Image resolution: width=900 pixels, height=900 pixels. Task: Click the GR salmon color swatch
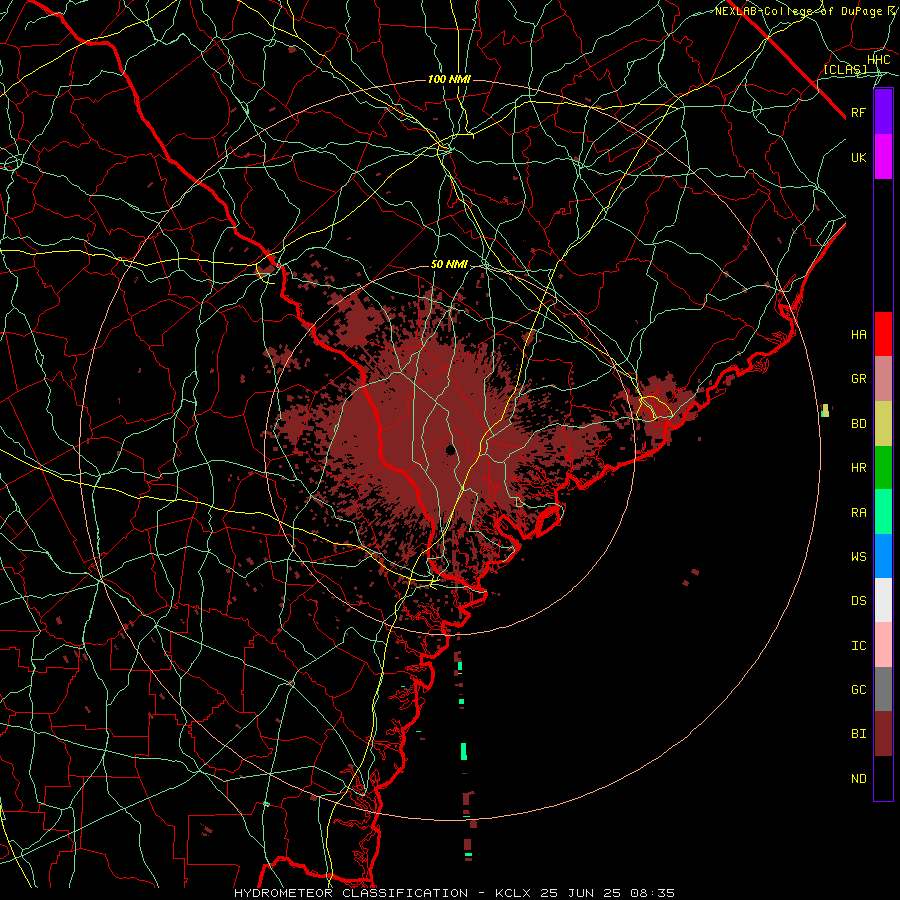click(x=883, y=379)
